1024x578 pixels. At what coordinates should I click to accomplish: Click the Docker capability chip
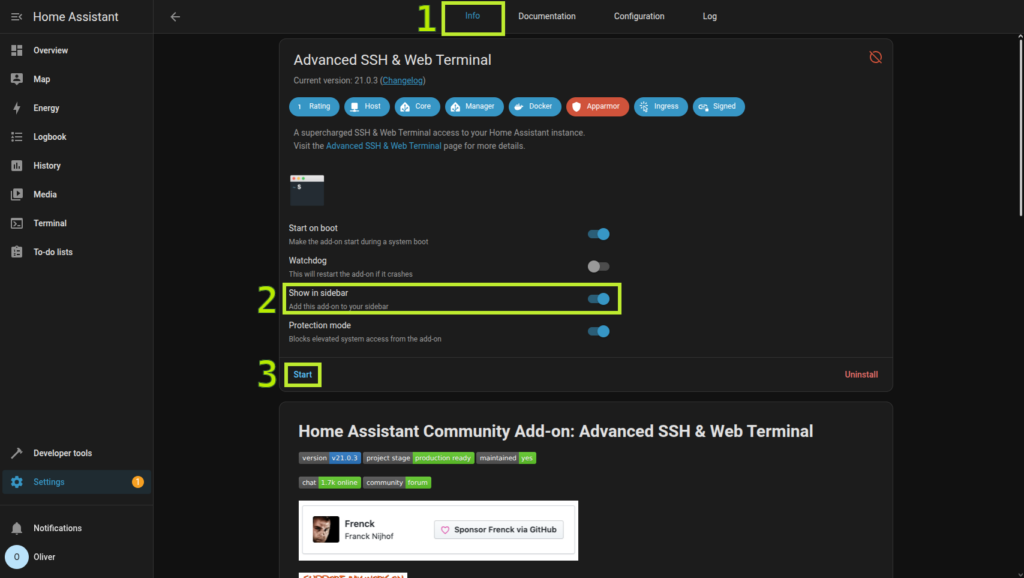coord(535,106)
